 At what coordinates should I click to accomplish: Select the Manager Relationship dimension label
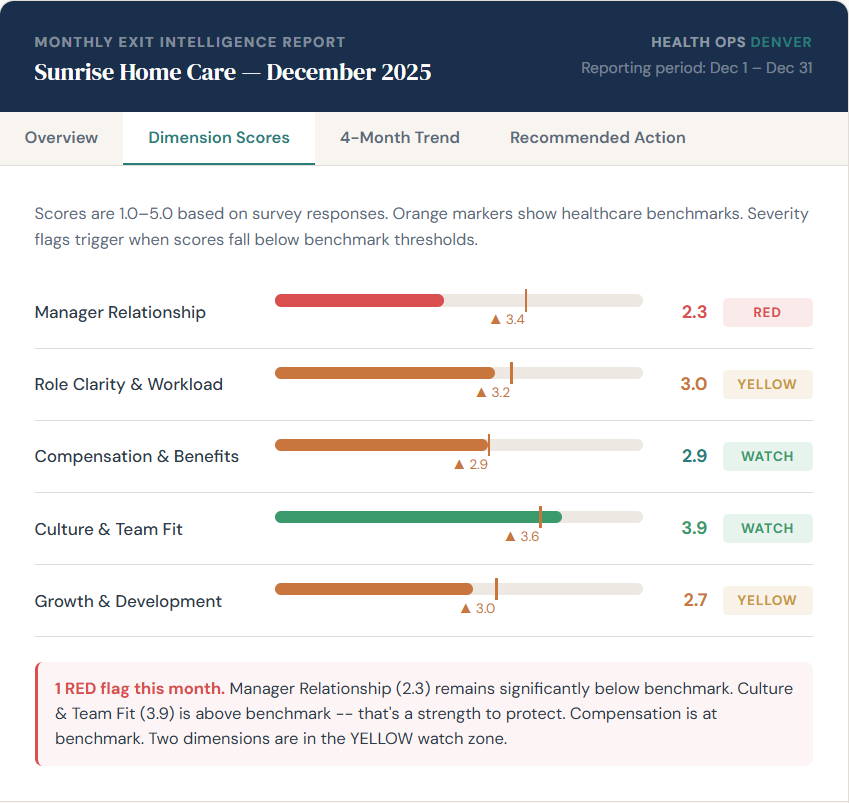click(x=120, y=312)
